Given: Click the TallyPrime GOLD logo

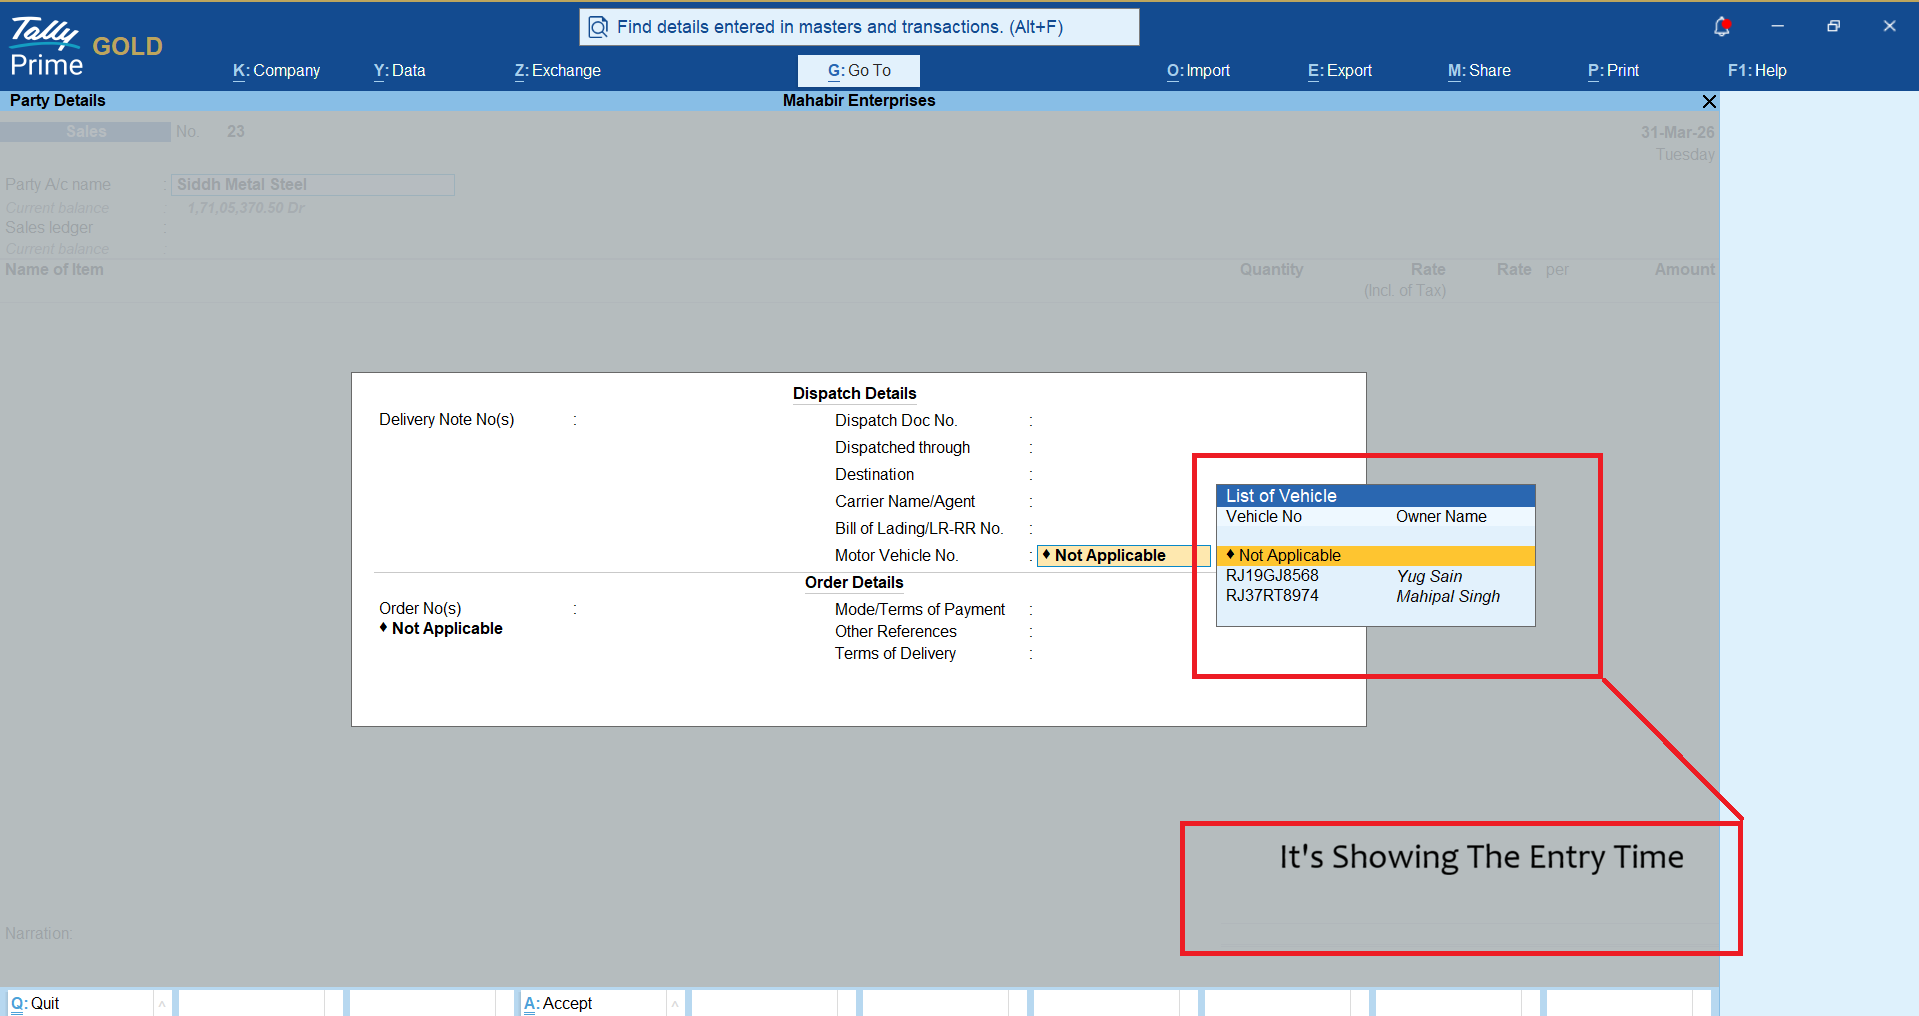Looking at the screenshot, I should [86, 46].
